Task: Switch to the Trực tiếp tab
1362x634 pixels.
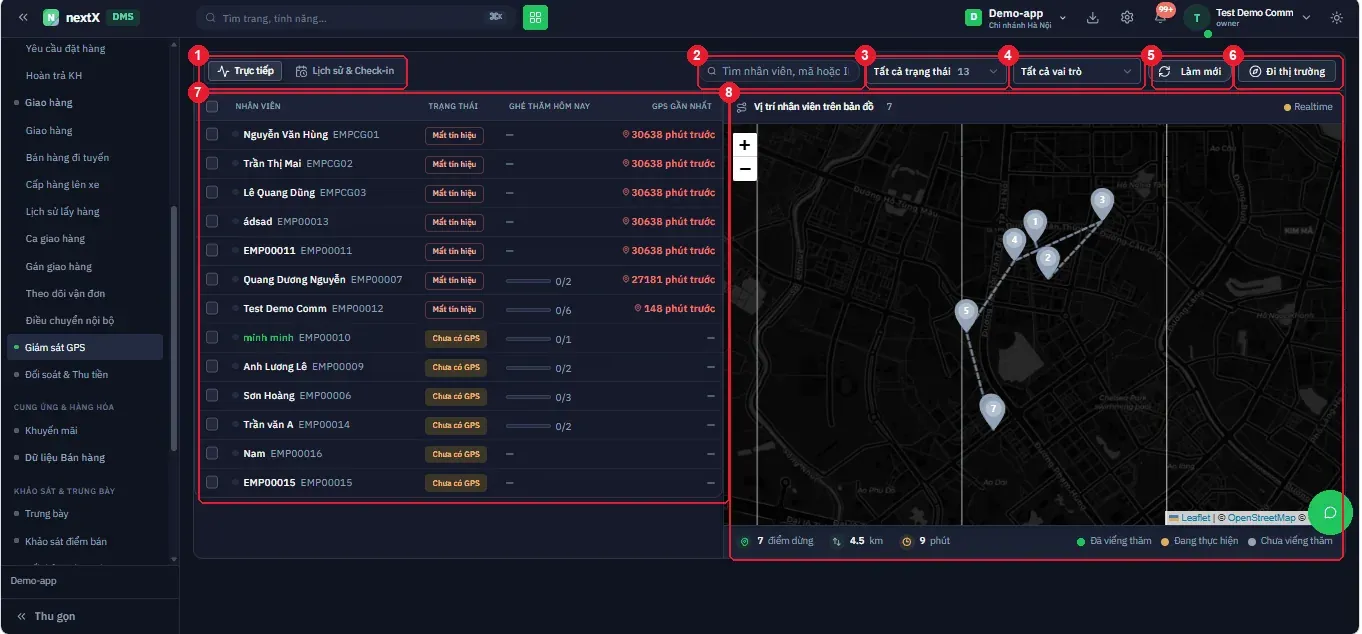Action: (245, 71)
